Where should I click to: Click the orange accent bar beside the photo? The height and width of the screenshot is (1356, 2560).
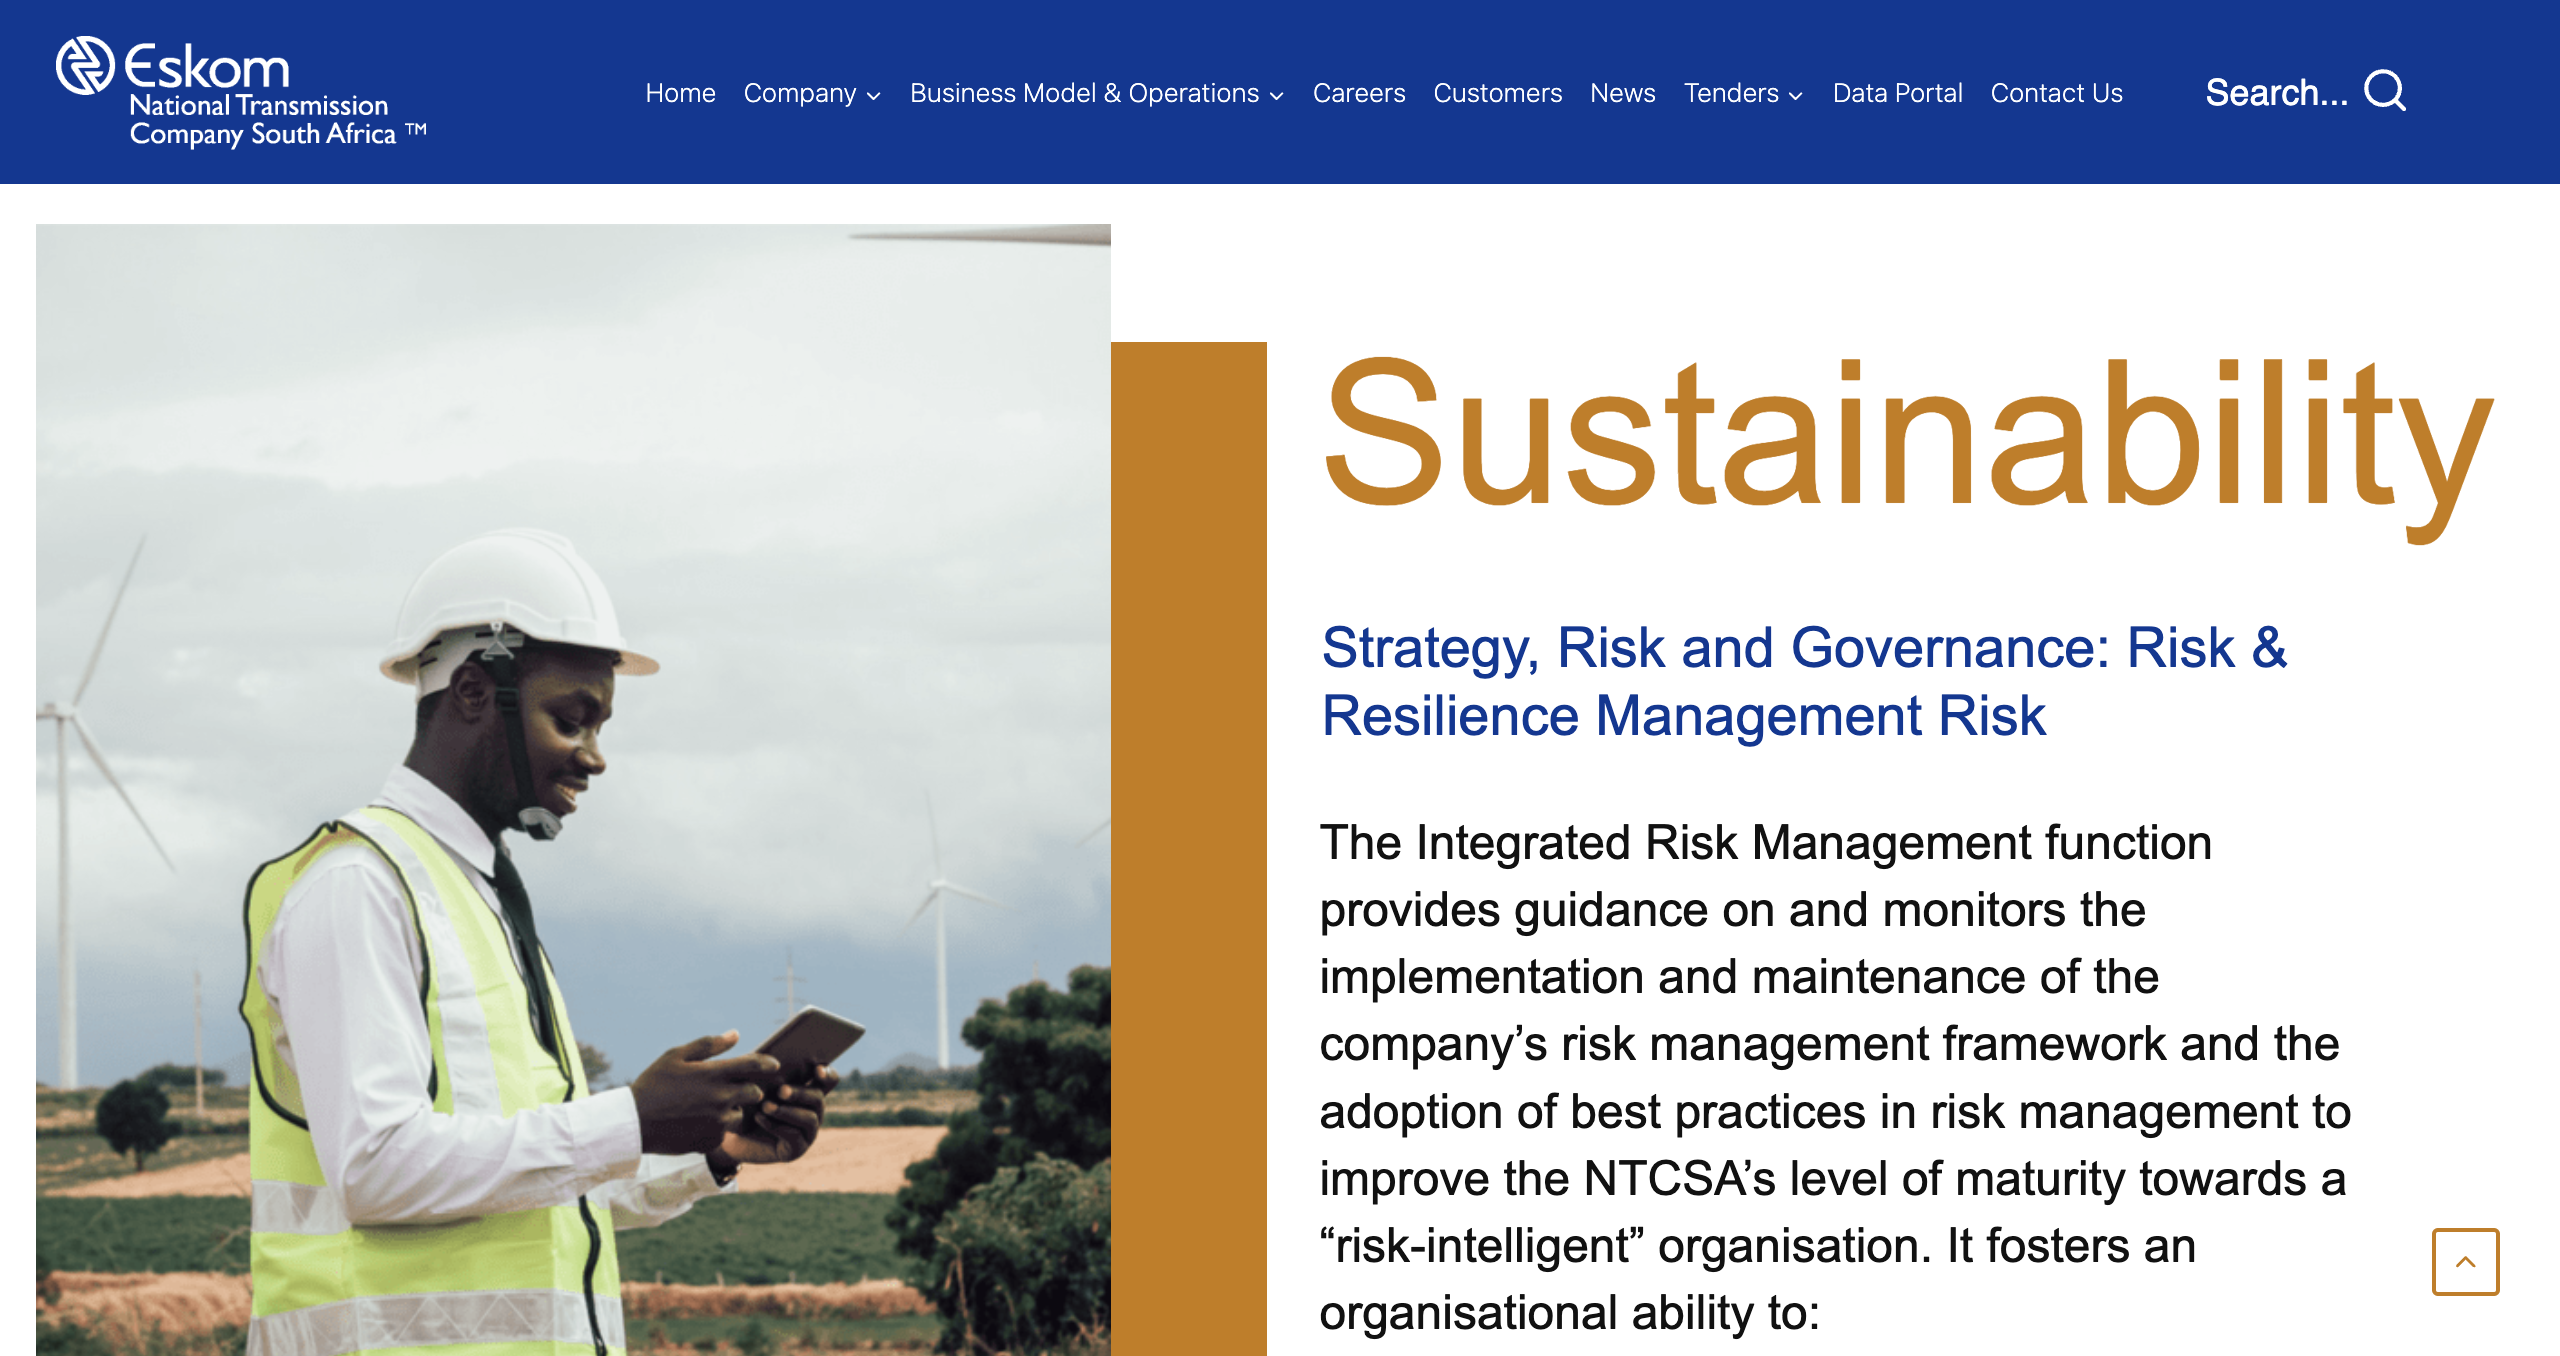pyautogui.click(x=1190, y=850)
